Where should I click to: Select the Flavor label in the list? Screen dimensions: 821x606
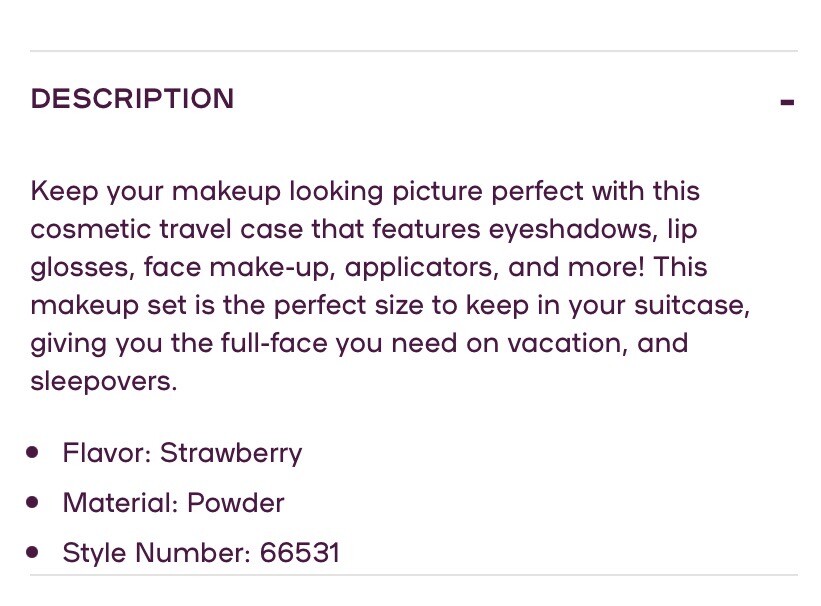click(x=107, y=453)
